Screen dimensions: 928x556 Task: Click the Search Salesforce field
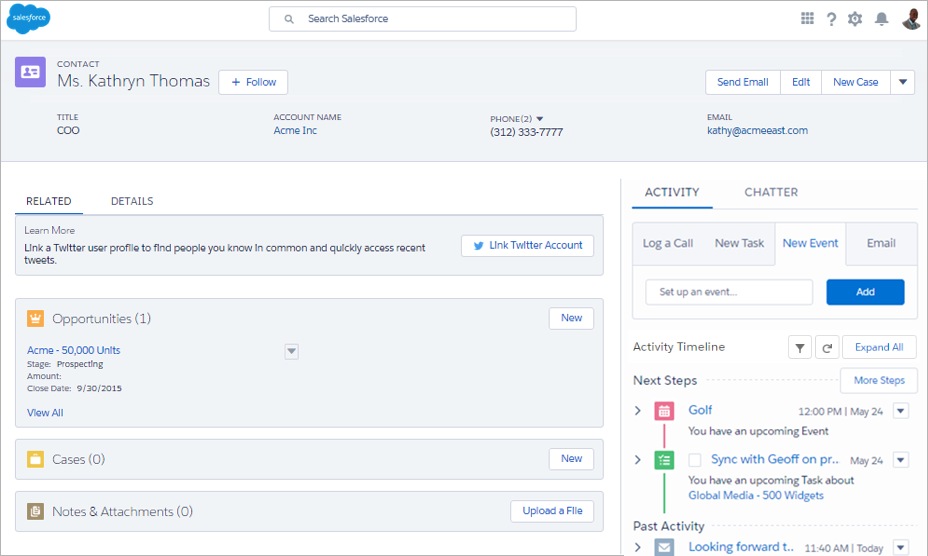click(x=423, y=19)
